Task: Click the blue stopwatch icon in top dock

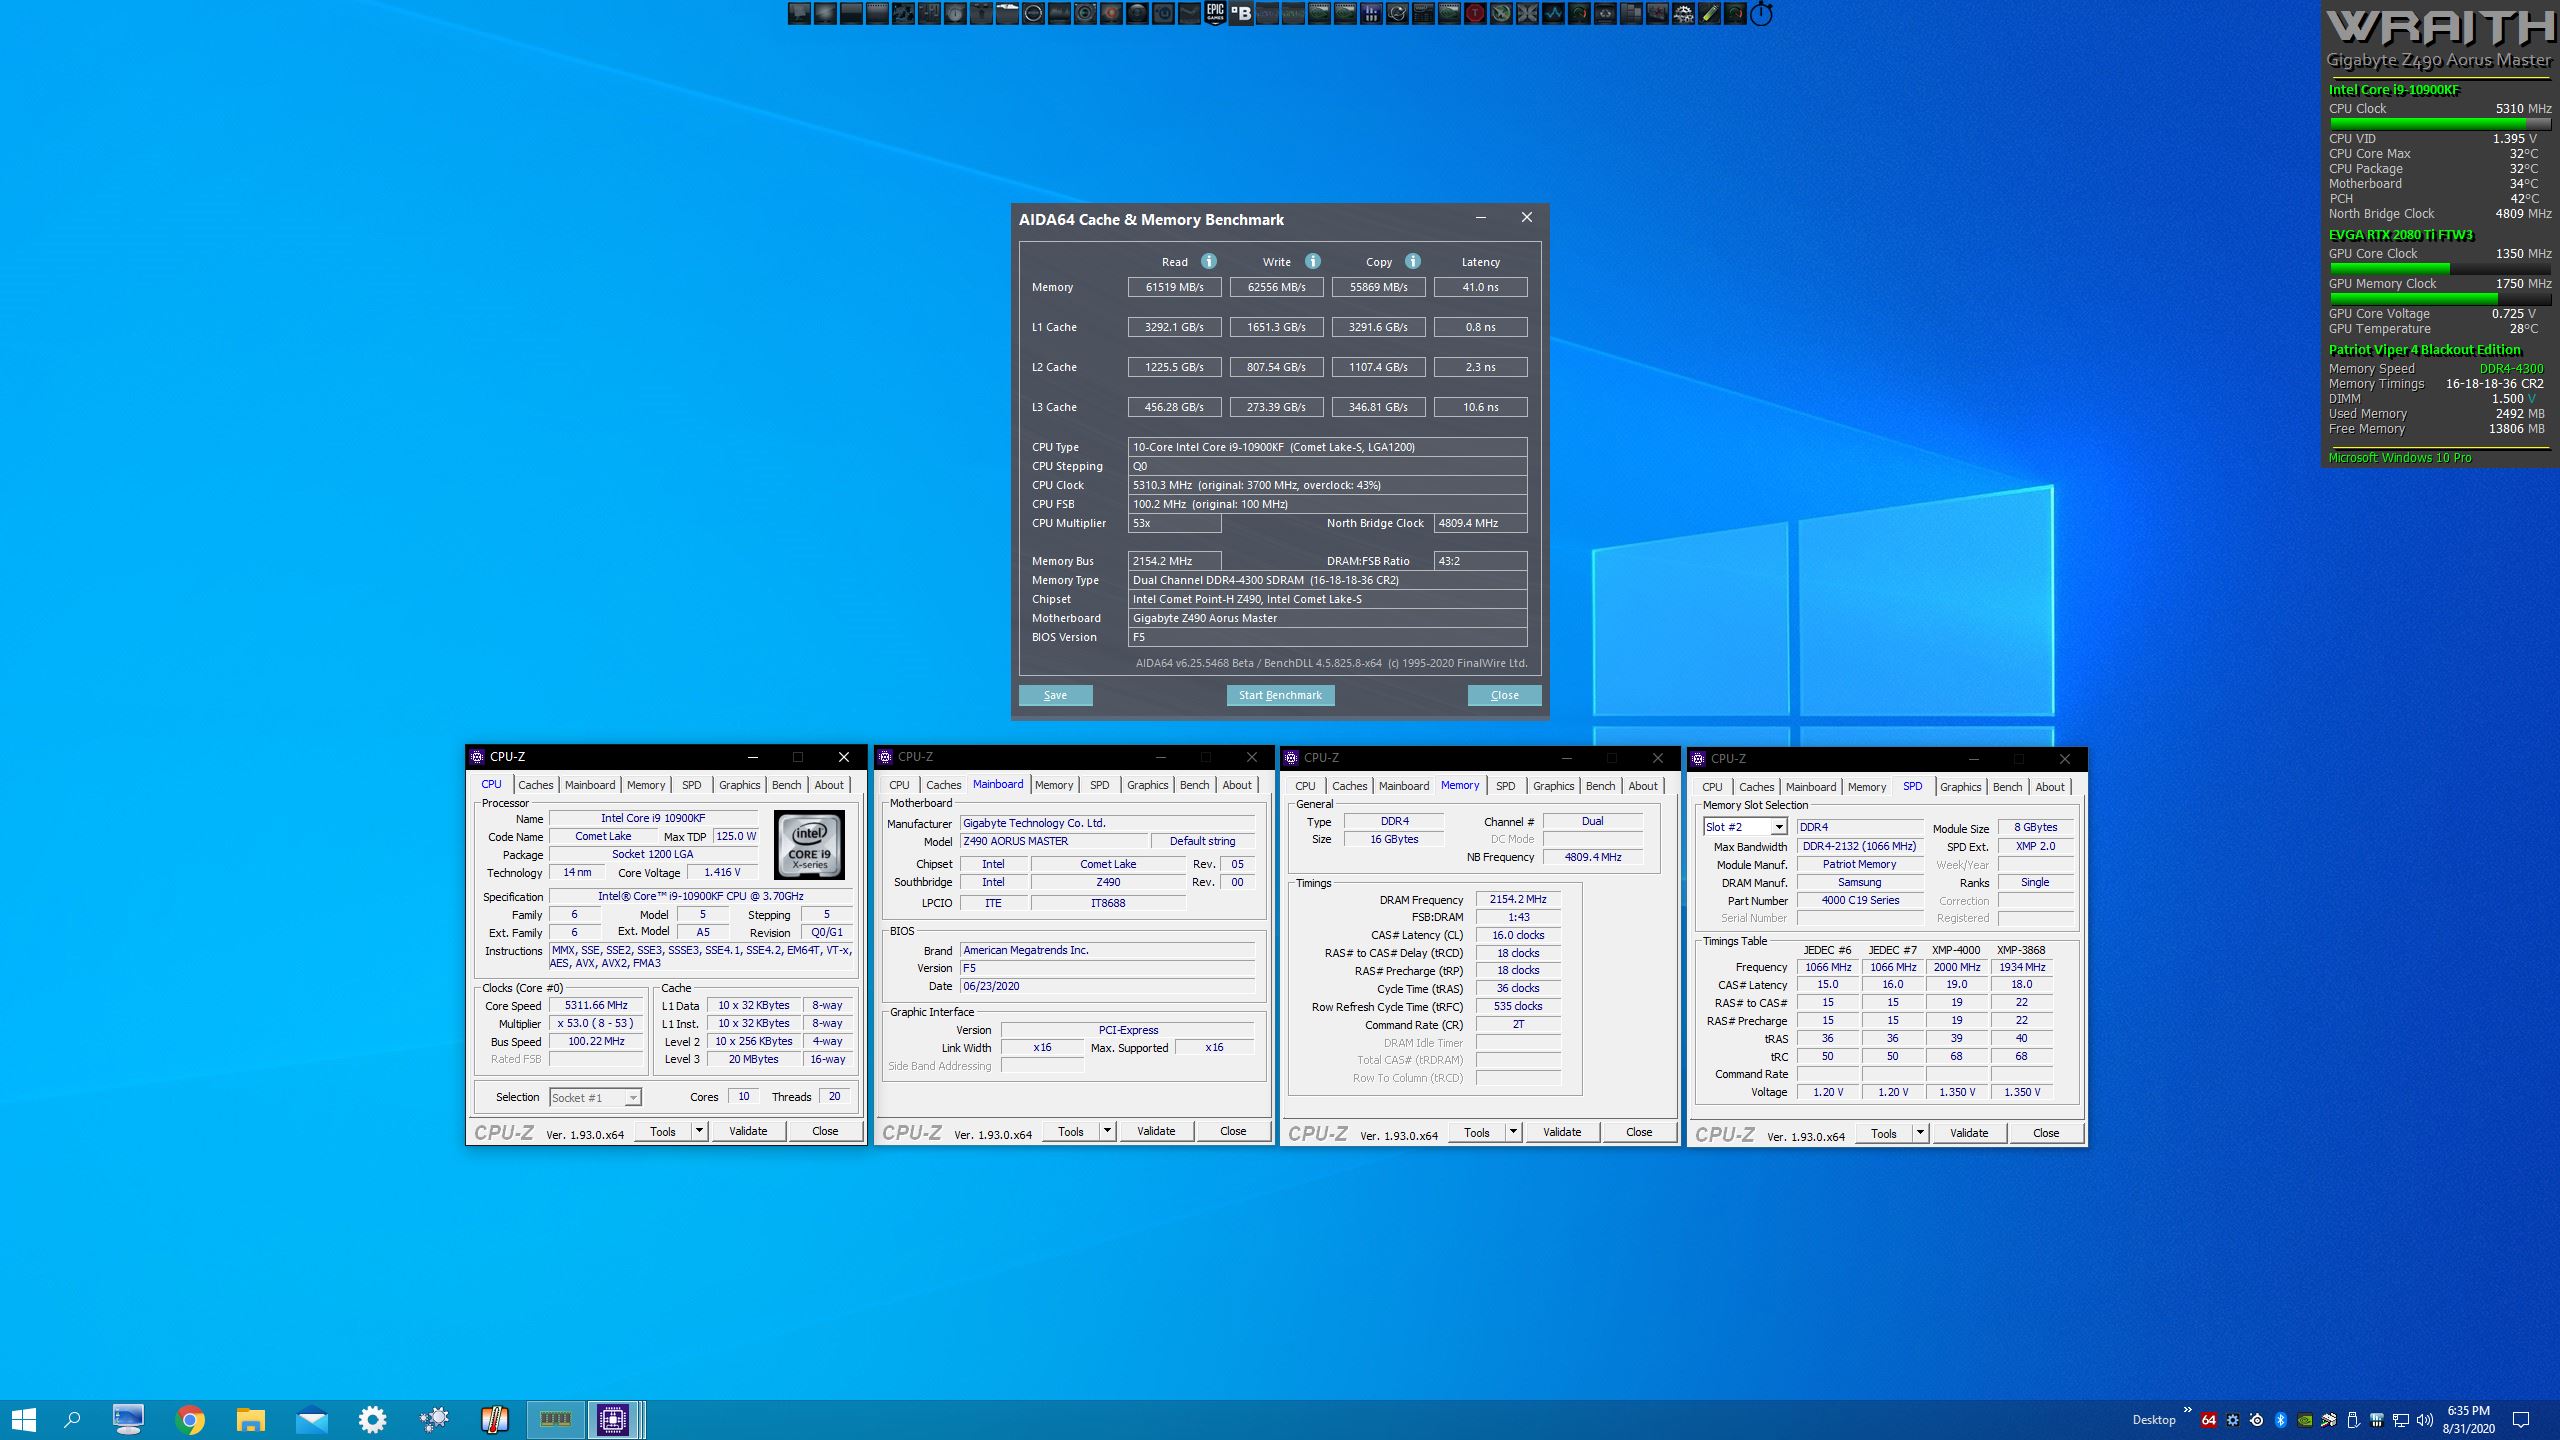Action: point(1761,14)
